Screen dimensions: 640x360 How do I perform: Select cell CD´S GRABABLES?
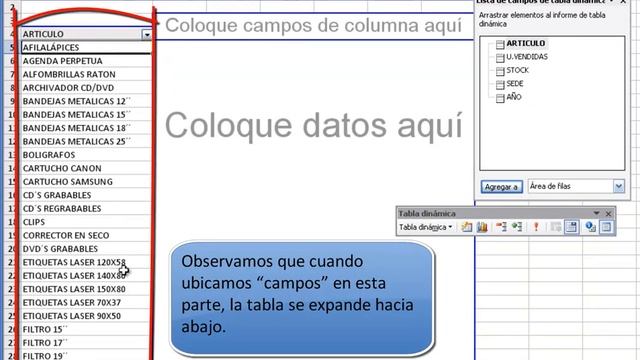coord(86,195)
